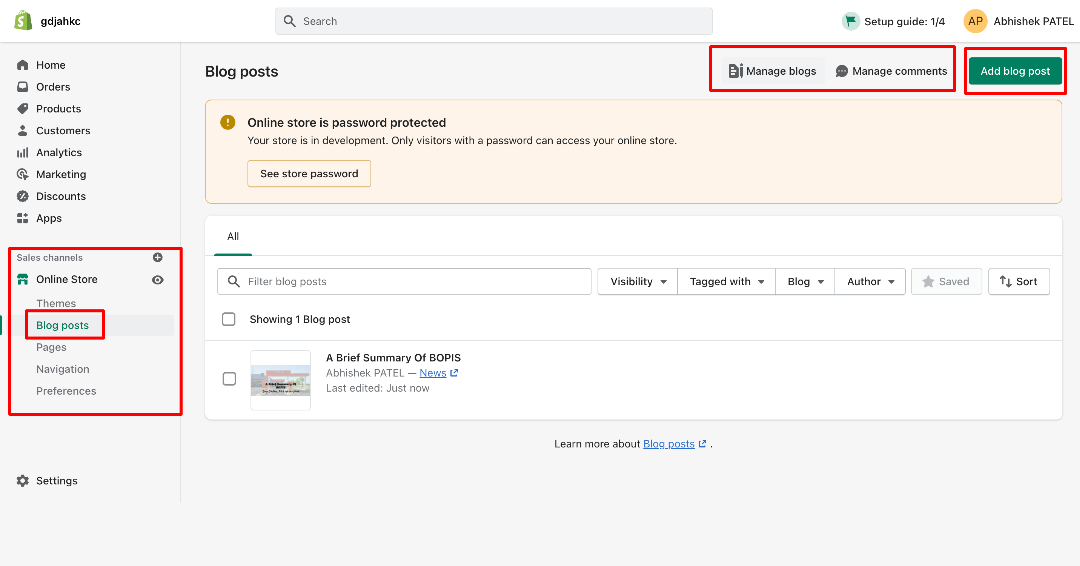Click external link icon next to News

pos(454,373)
